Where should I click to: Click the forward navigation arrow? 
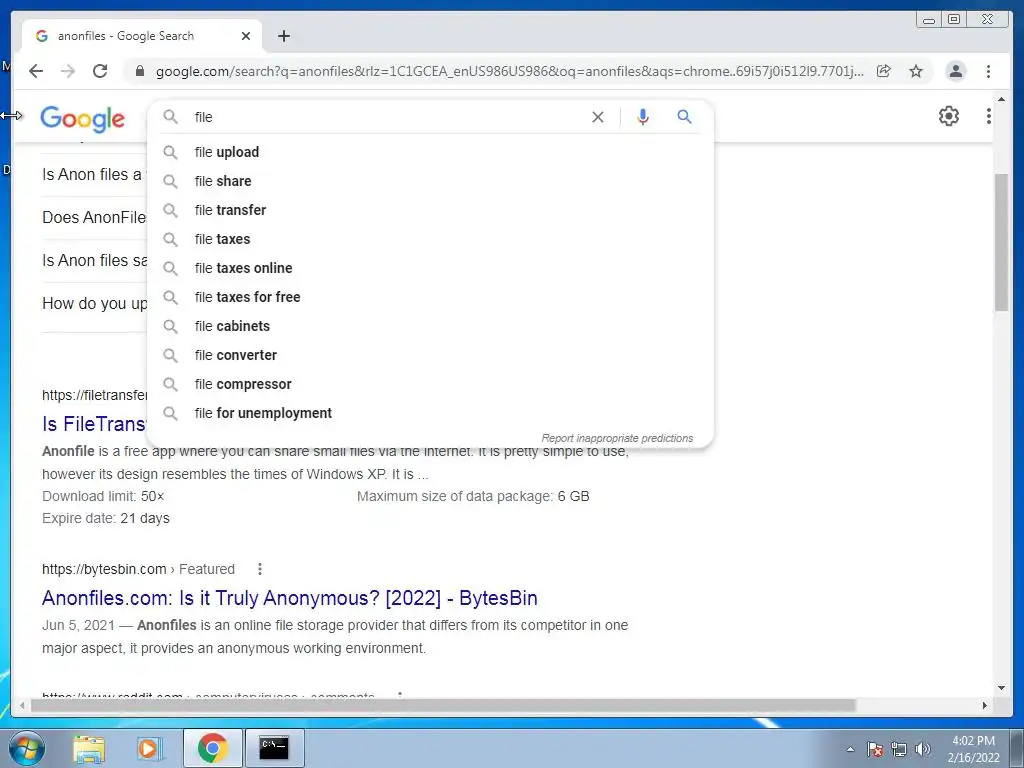68,71
